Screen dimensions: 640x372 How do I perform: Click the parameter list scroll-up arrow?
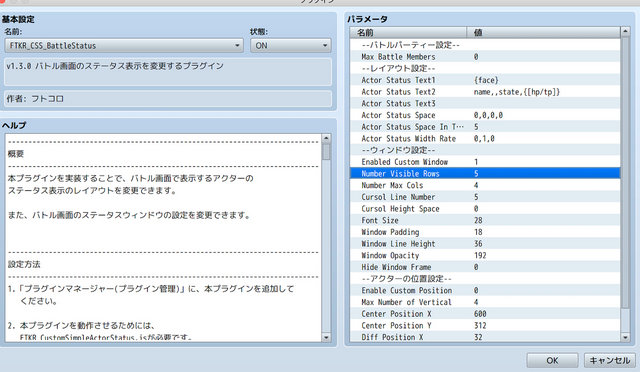click(x=625, y=32)
